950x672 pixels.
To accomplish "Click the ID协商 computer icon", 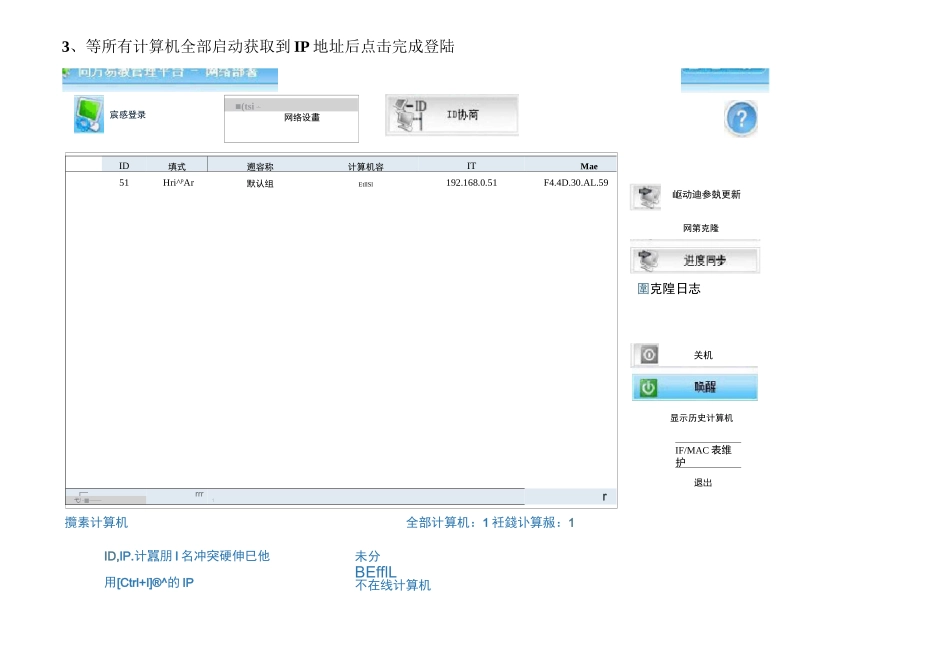I will (410, 115).
